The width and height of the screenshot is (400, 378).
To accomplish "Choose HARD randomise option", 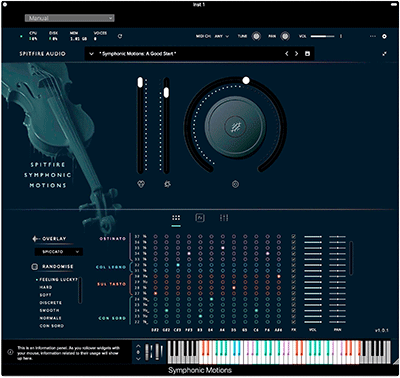I will click(x=46, y=287).
